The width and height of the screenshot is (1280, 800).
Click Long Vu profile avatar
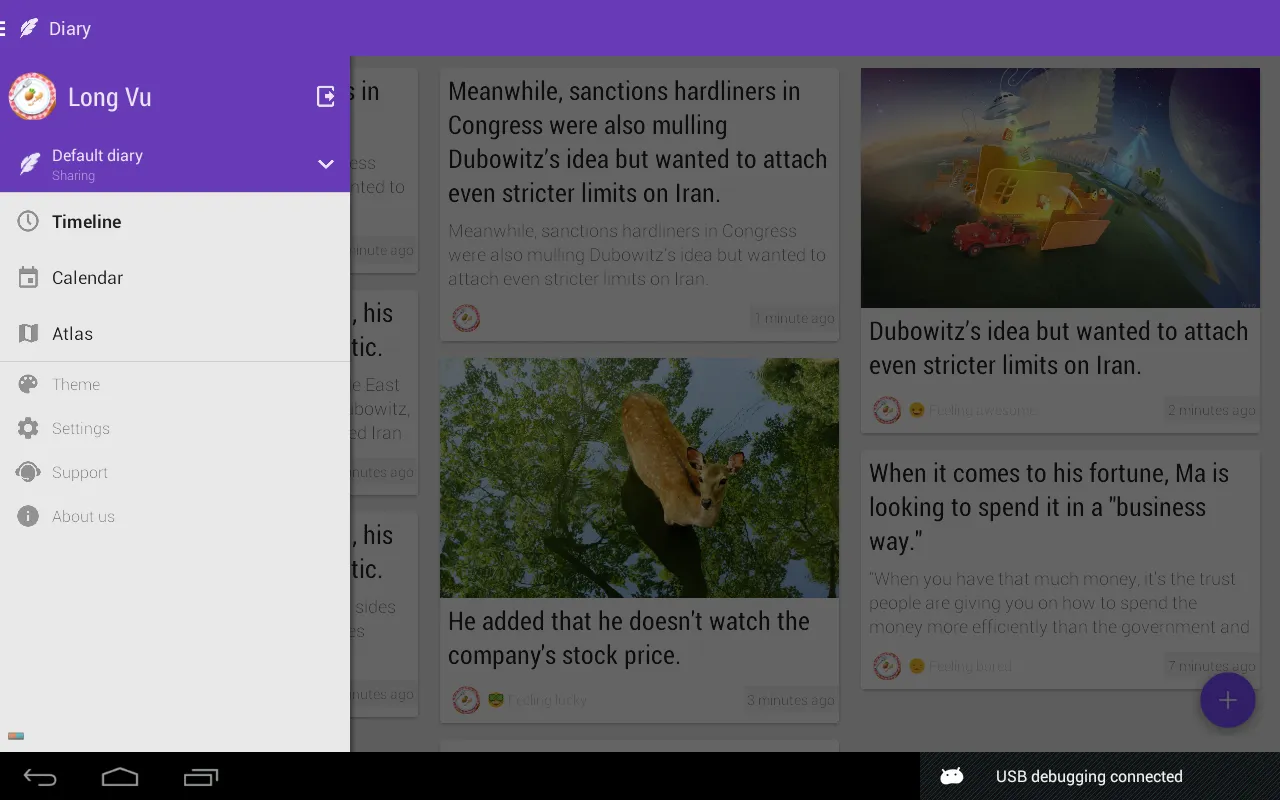32,97
